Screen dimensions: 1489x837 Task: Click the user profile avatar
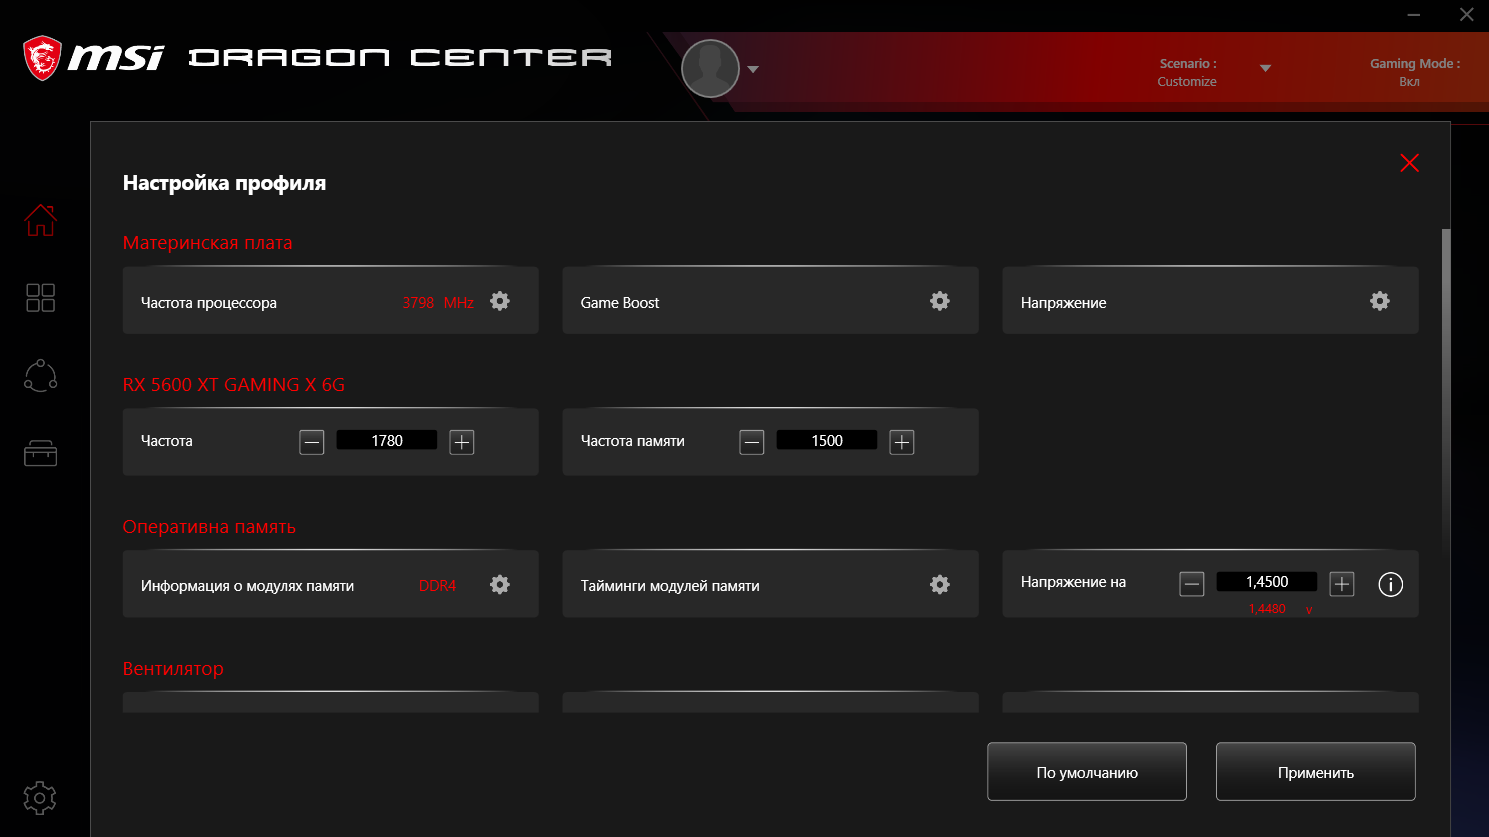710,69
